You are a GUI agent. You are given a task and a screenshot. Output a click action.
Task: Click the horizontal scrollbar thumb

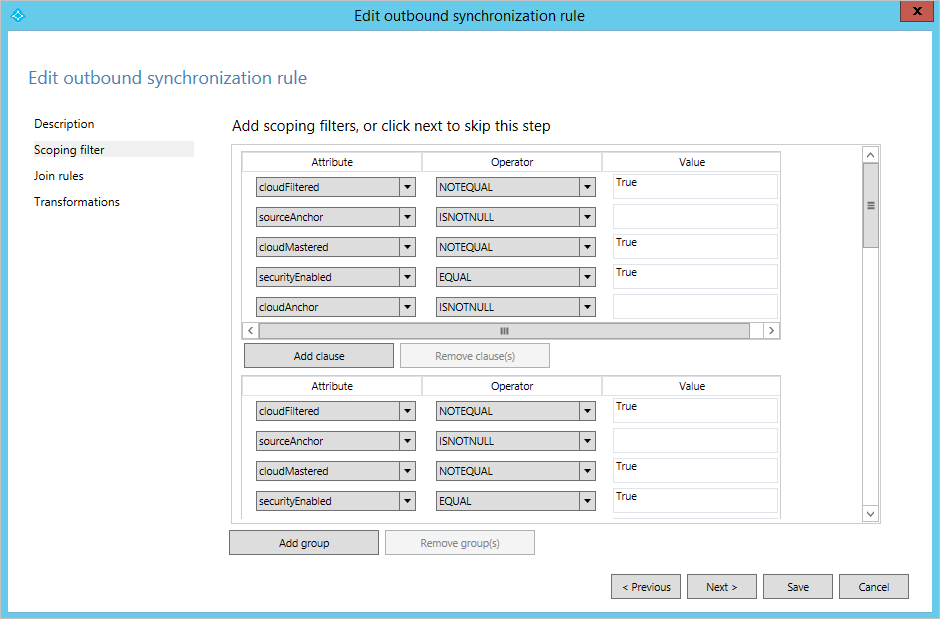click(504, 331)
